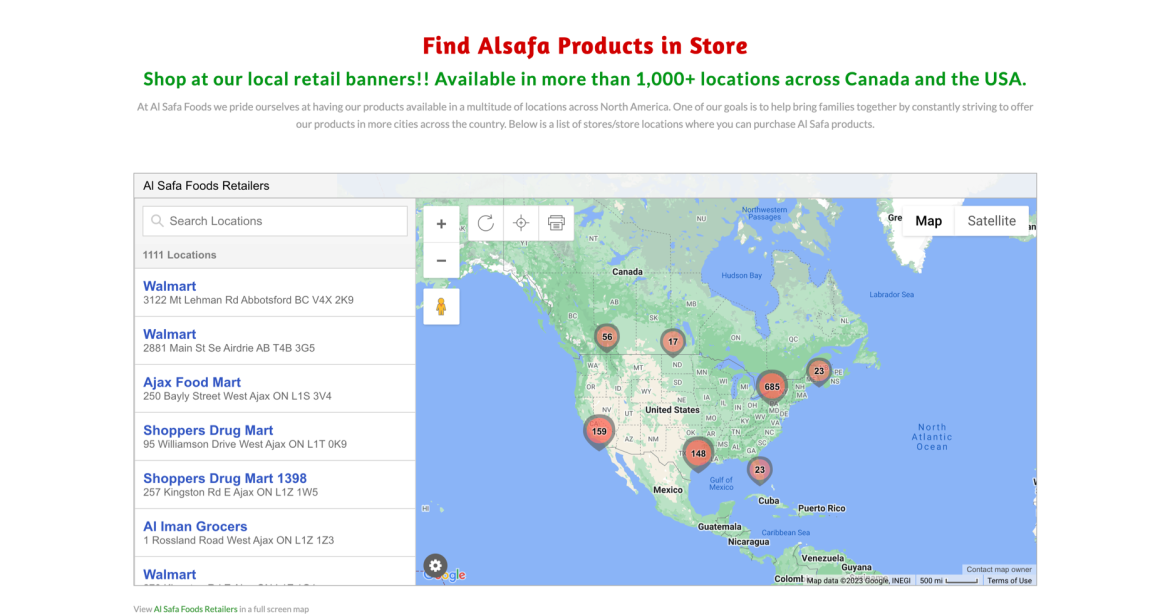This screenshot has height=614, width=1170.
Task: Print the map using printer icon
Action: 556,223
